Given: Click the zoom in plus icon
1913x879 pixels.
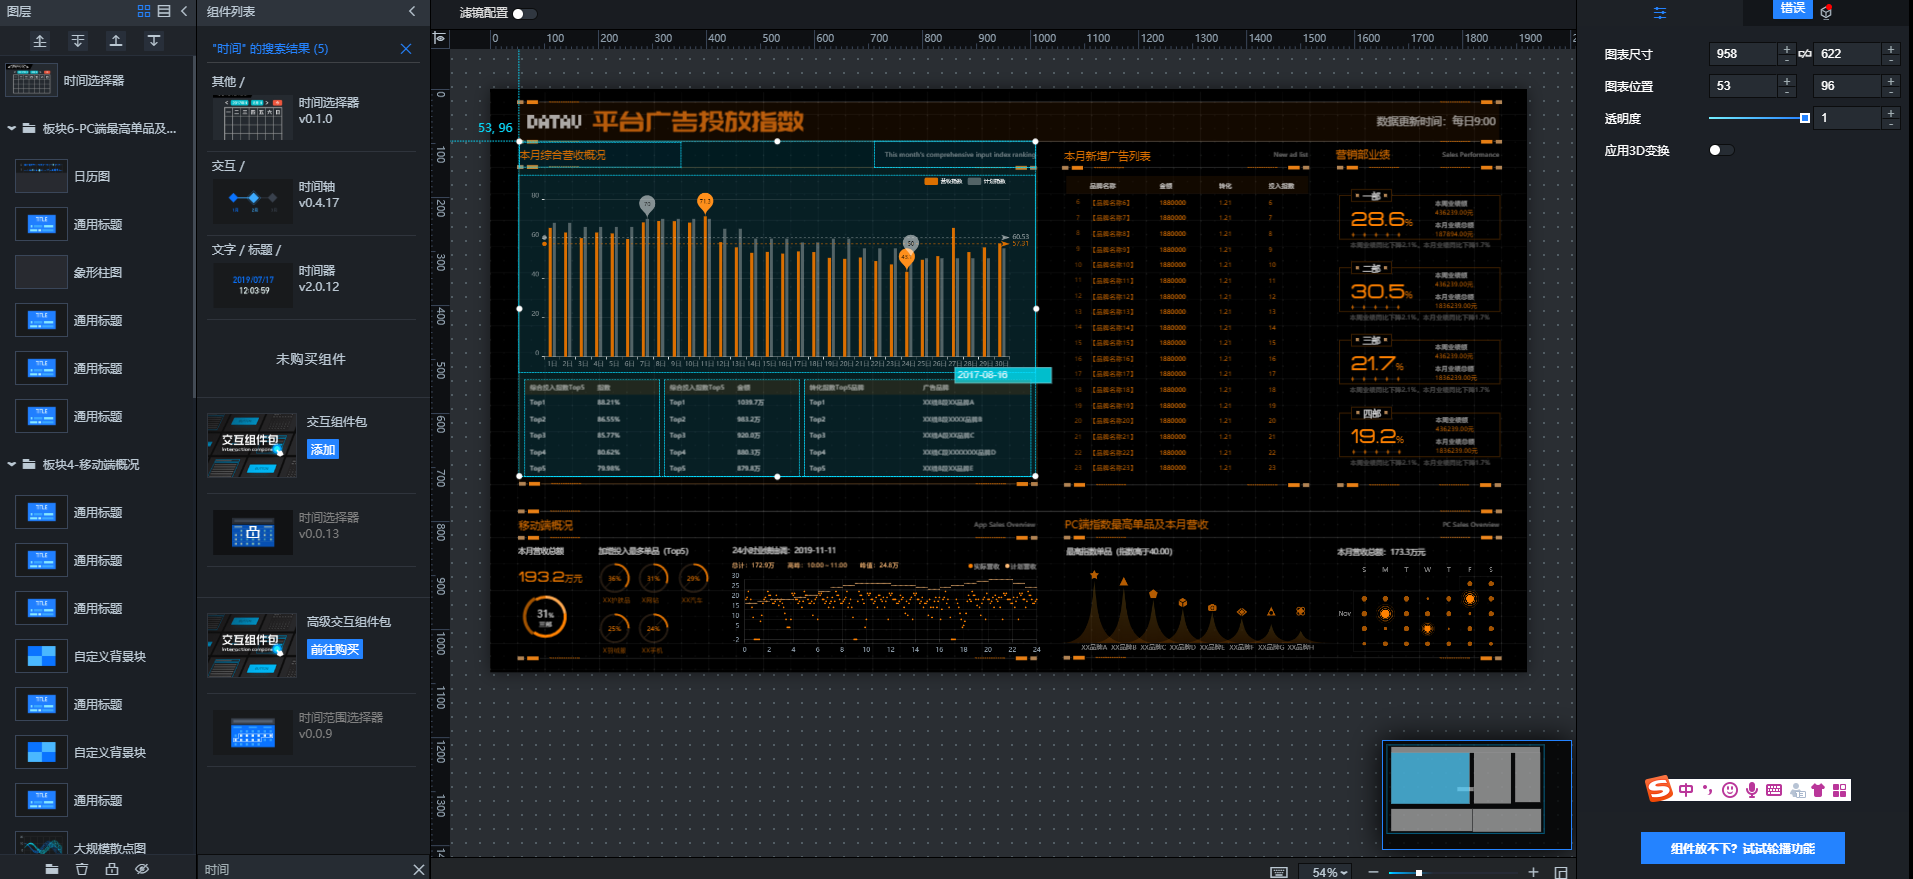Looking at the screenshot, I should (1533, 872).
